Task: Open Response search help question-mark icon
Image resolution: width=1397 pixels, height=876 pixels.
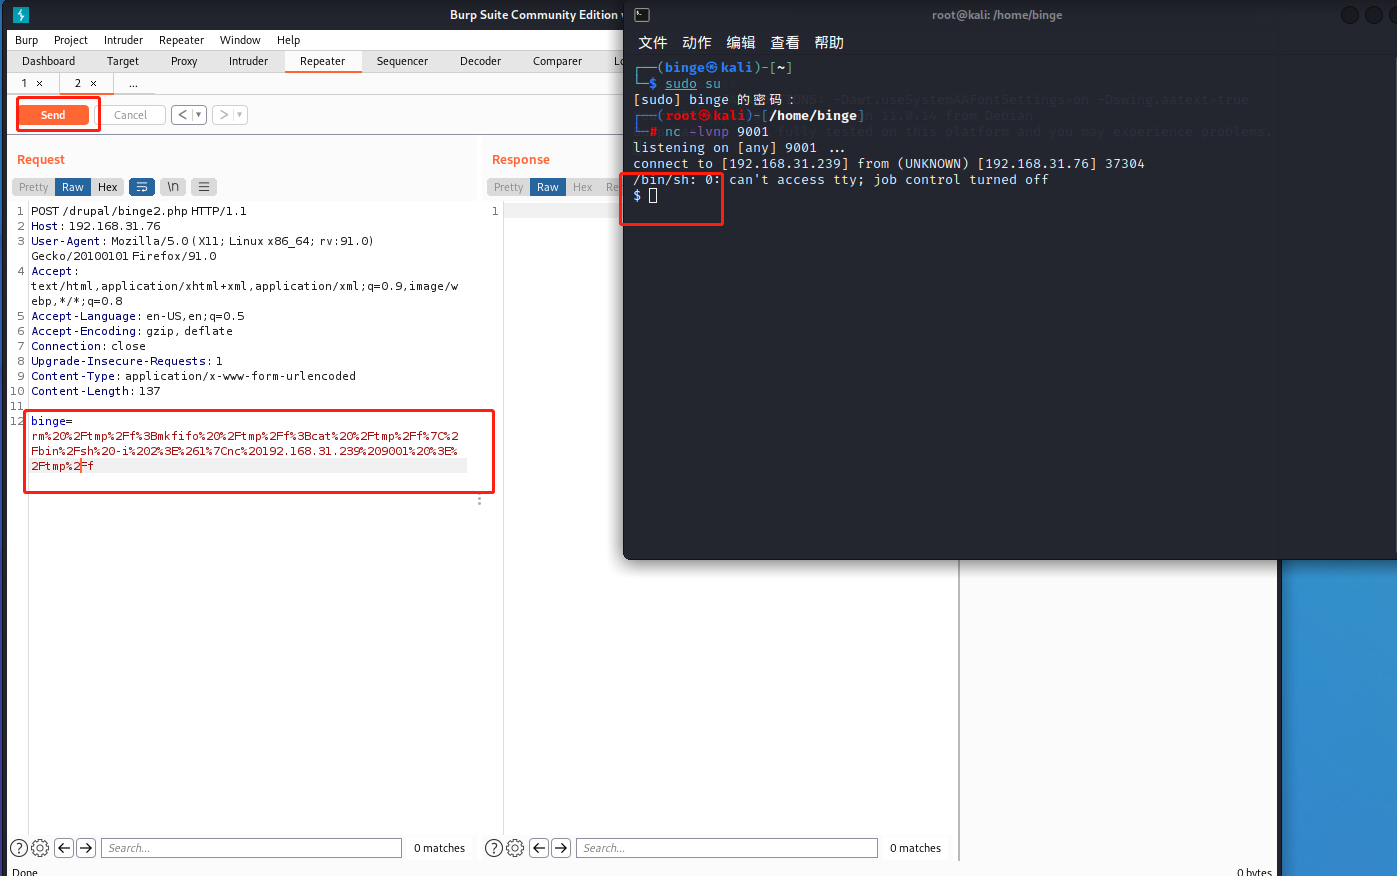Action: coord(493,848)
